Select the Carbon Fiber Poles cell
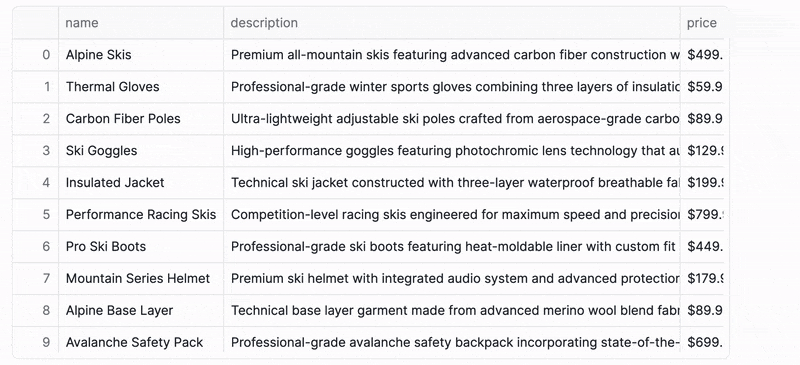This screenshot has width=800, height=365. tap(141, 119)
